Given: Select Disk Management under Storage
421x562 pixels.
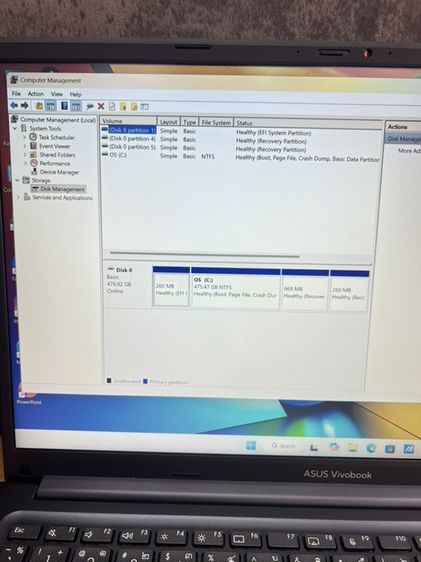Looking at the screenshot, I should click(x=62, y=189).
